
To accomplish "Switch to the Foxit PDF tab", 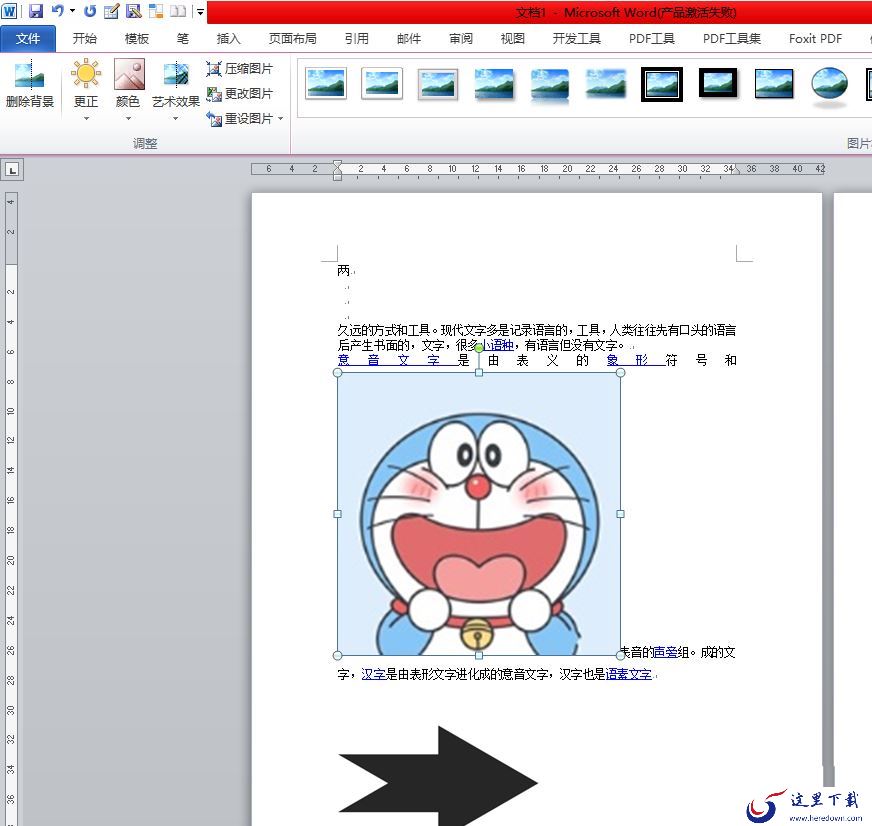I will 815,38.
